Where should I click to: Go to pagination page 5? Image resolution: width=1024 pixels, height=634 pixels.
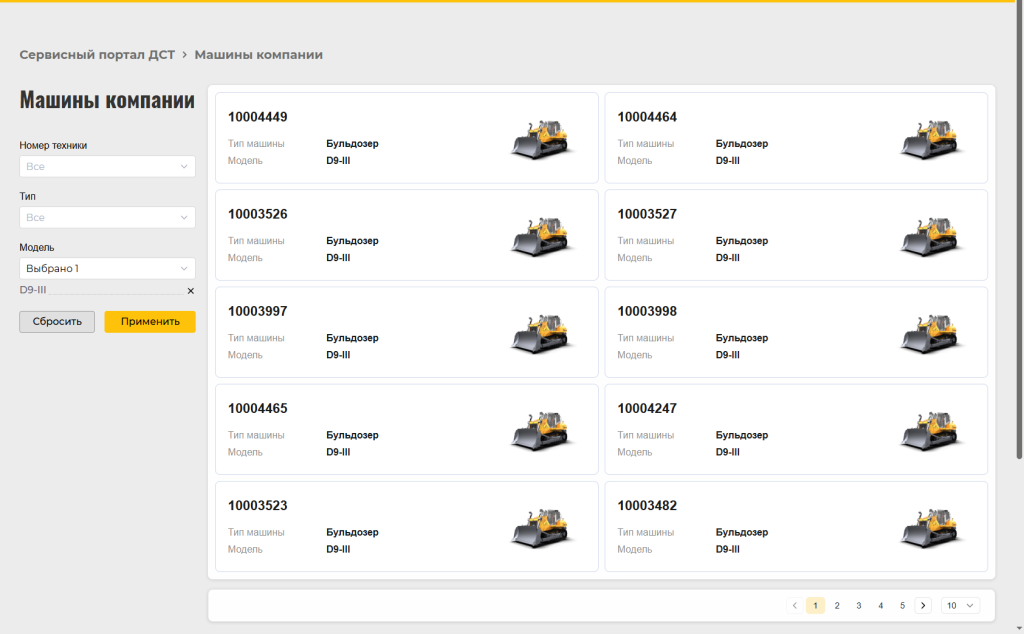(902, 605)
